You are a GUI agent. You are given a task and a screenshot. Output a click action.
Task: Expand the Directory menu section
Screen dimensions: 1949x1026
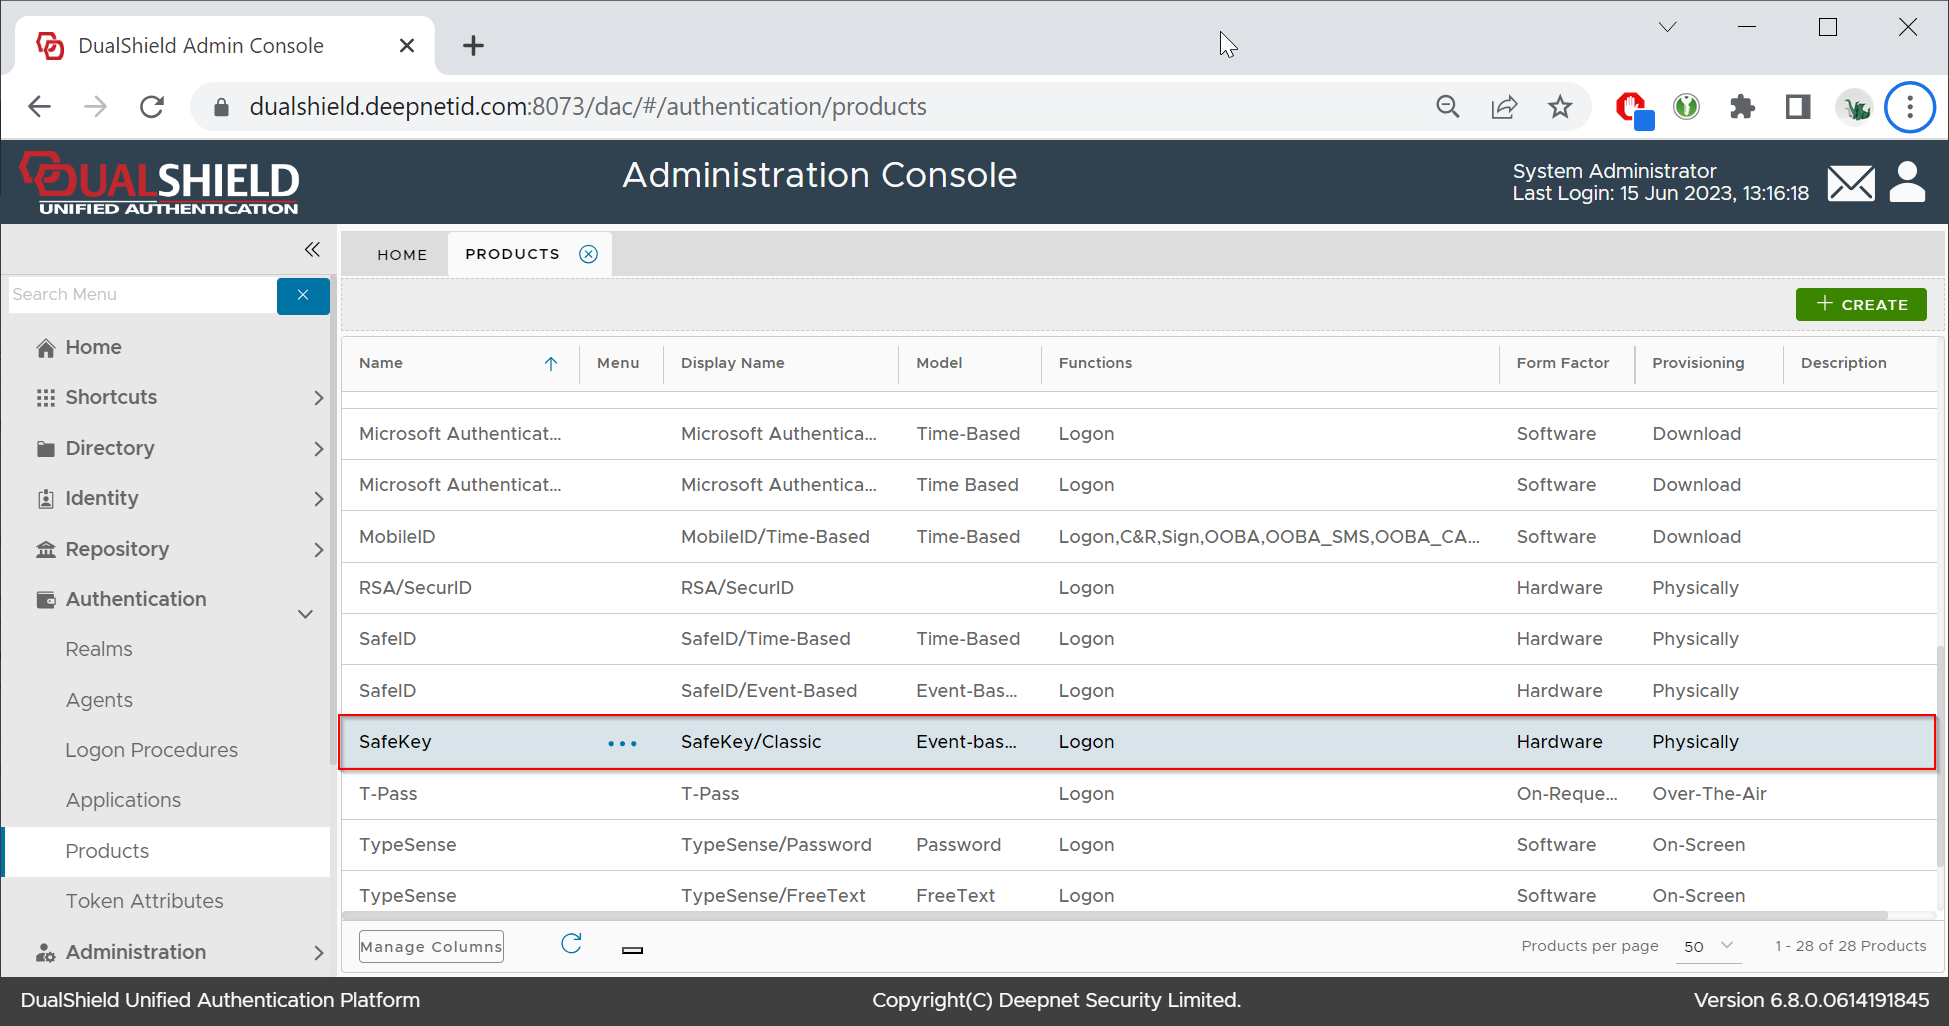[318, 449]
